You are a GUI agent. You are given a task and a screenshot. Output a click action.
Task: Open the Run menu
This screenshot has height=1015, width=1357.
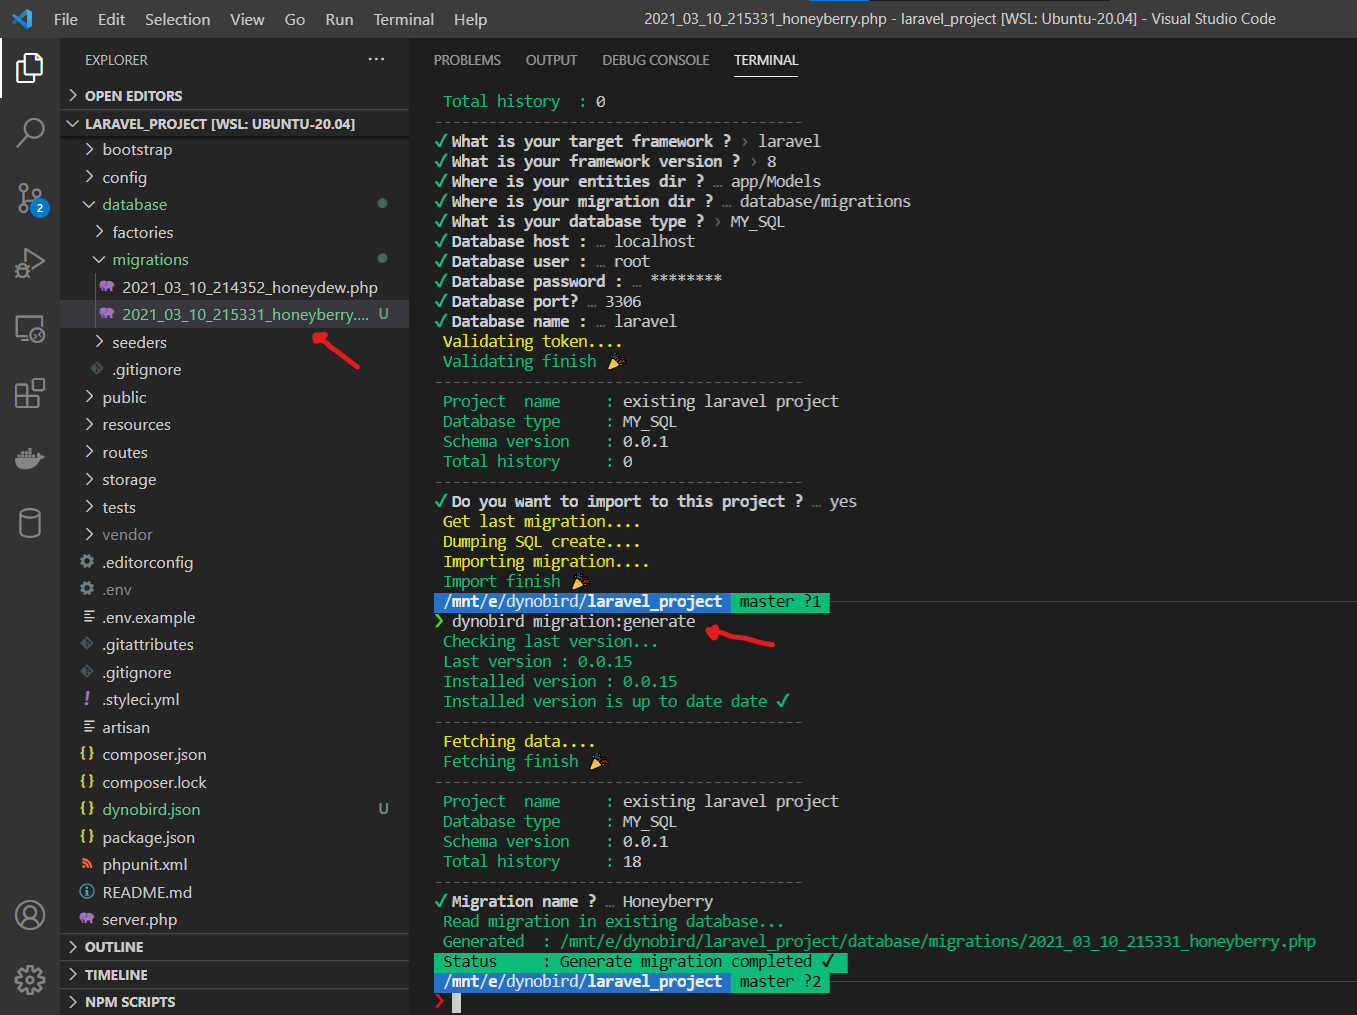(339, 19)
